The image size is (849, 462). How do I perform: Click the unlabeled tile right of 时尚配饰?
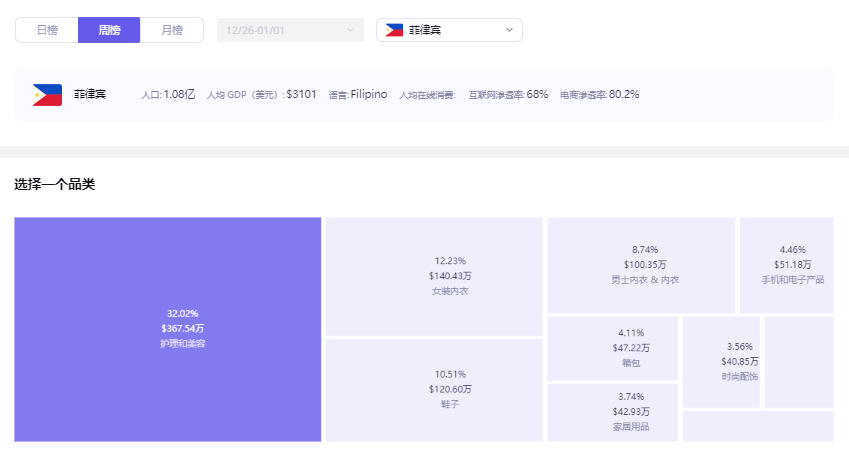click(x=799, y=362)
